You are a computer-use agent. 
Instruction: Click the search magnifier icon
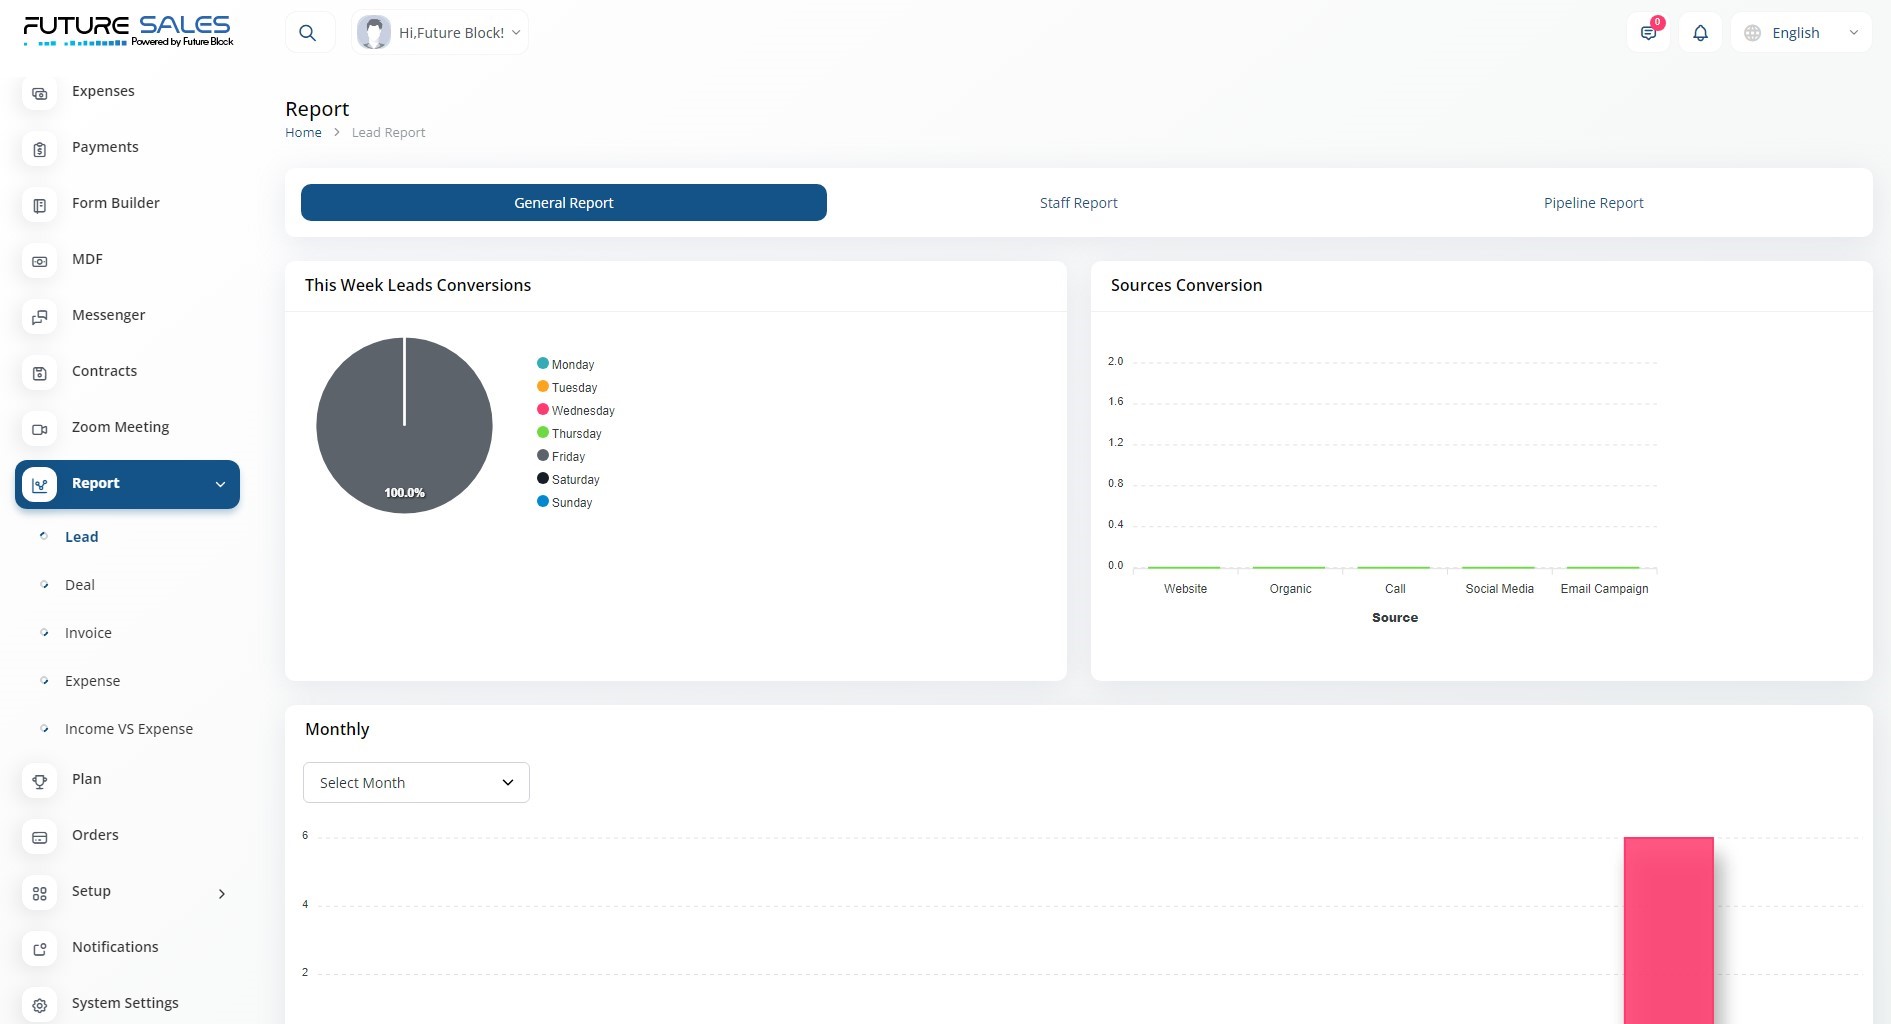click(x=308, y=33)
